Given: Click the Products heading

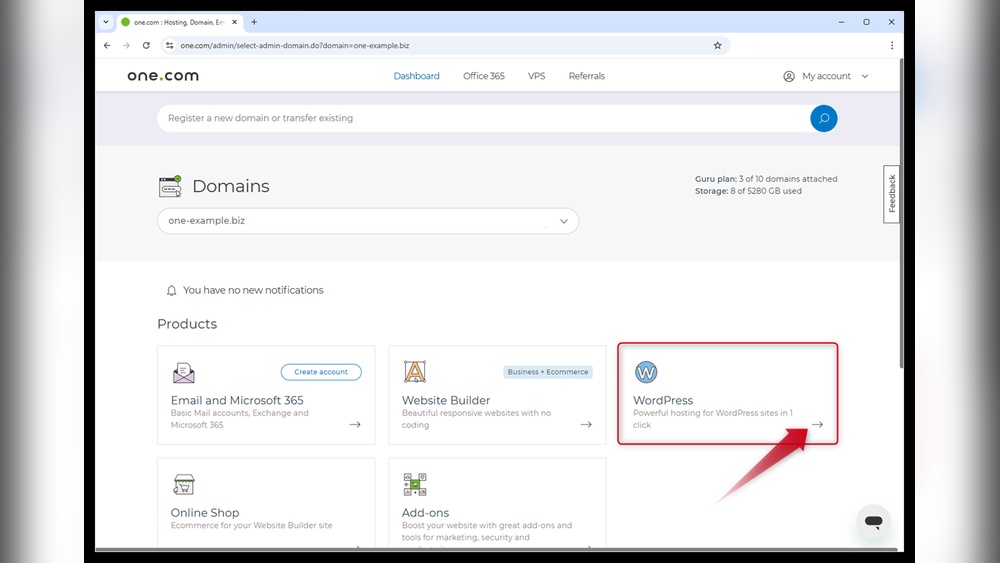Looking at the screenshot, I should point(187,324).
